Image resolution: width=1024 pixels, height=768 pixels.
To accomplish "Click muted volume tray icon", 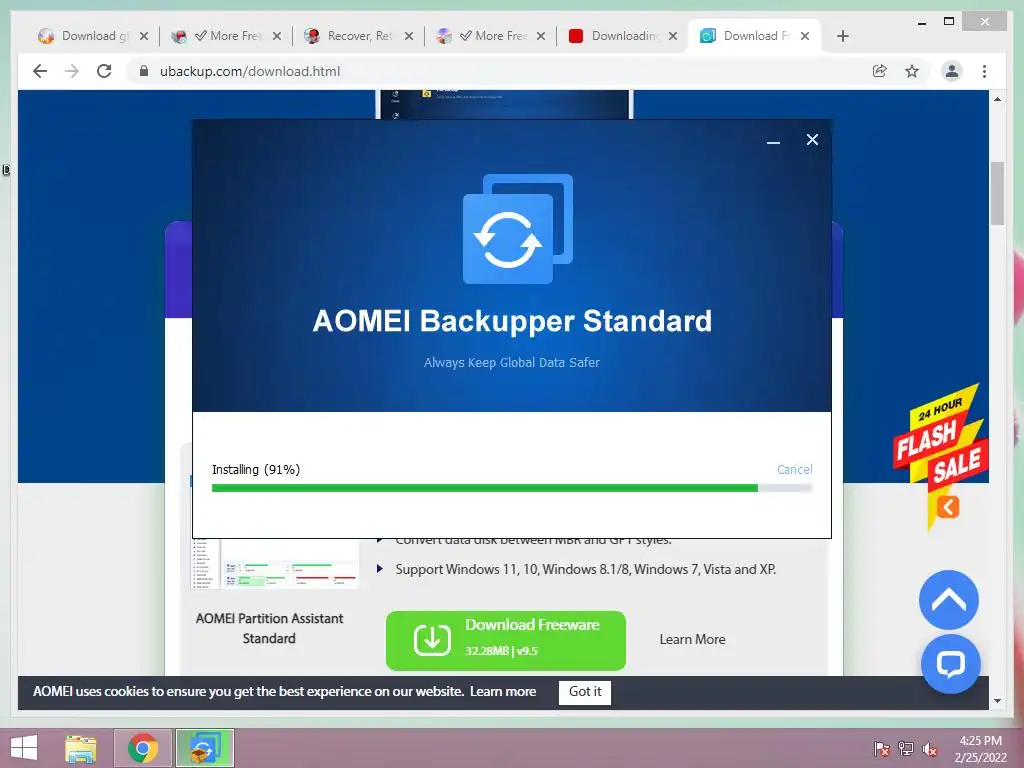I will point(929,748).
